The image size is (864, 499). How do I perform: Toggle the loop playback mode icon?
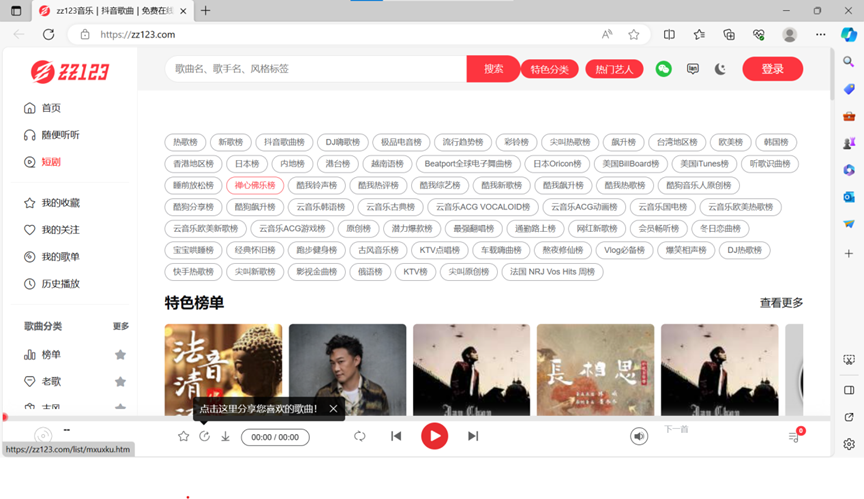[360, 436]
